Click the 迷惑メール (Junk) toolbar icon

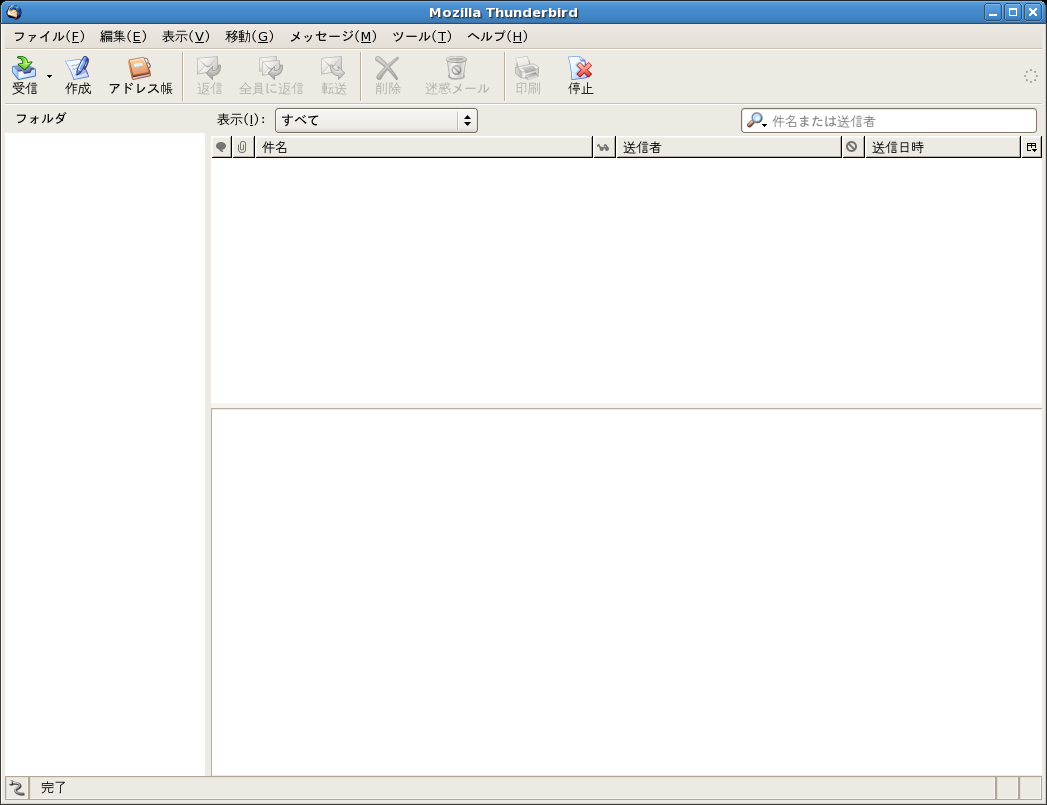(x=457, y=75)
